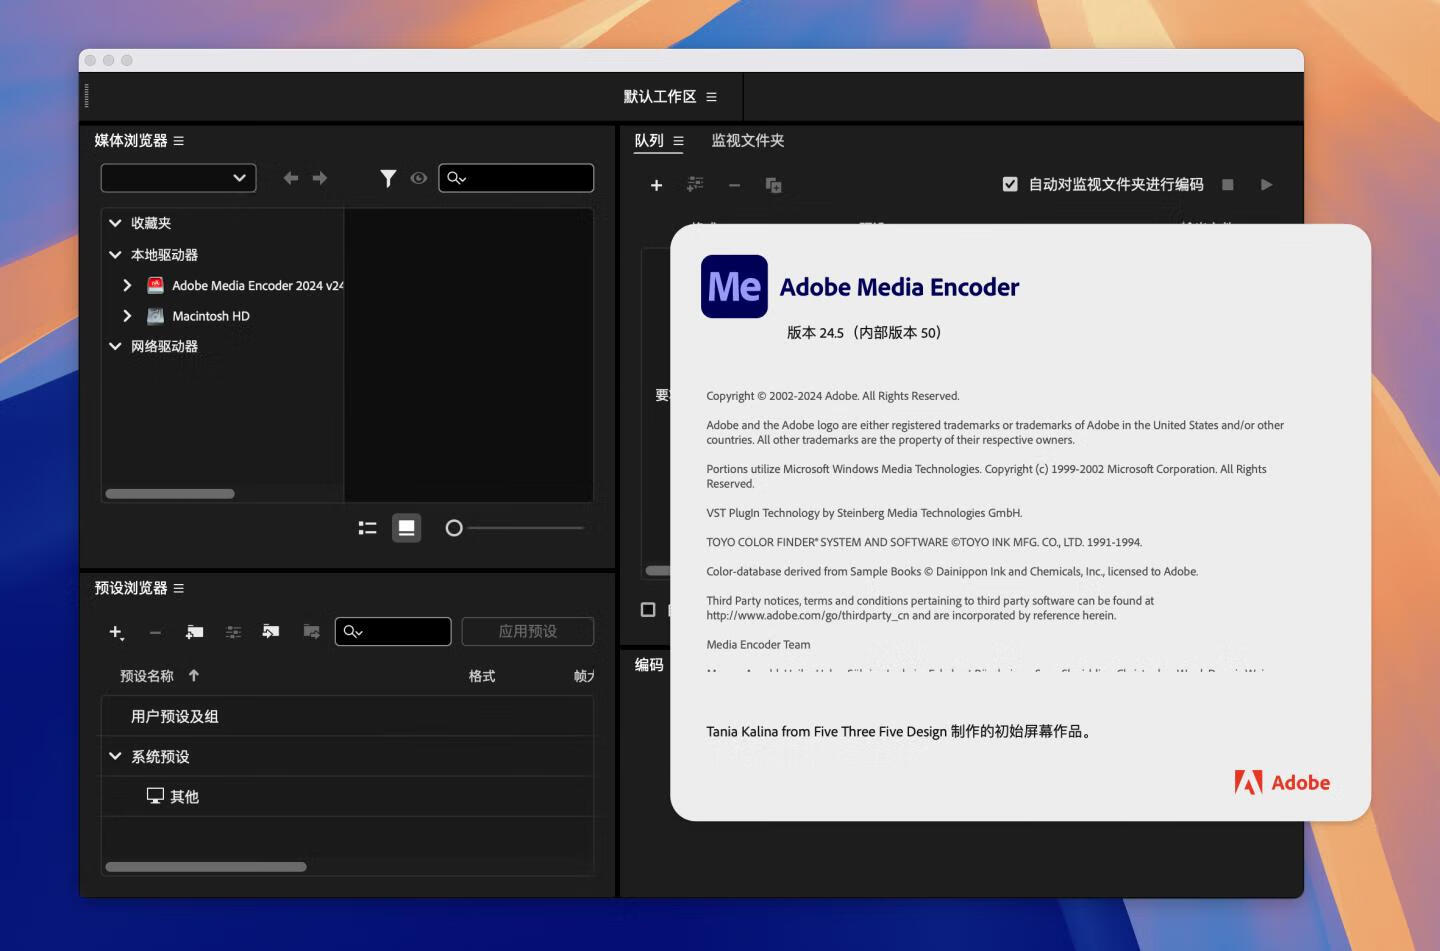Viewport: 1440px width, 951px height.
Task: Open the queue panel menu icon
Action: pyautogui.click(x=678, y=141)
